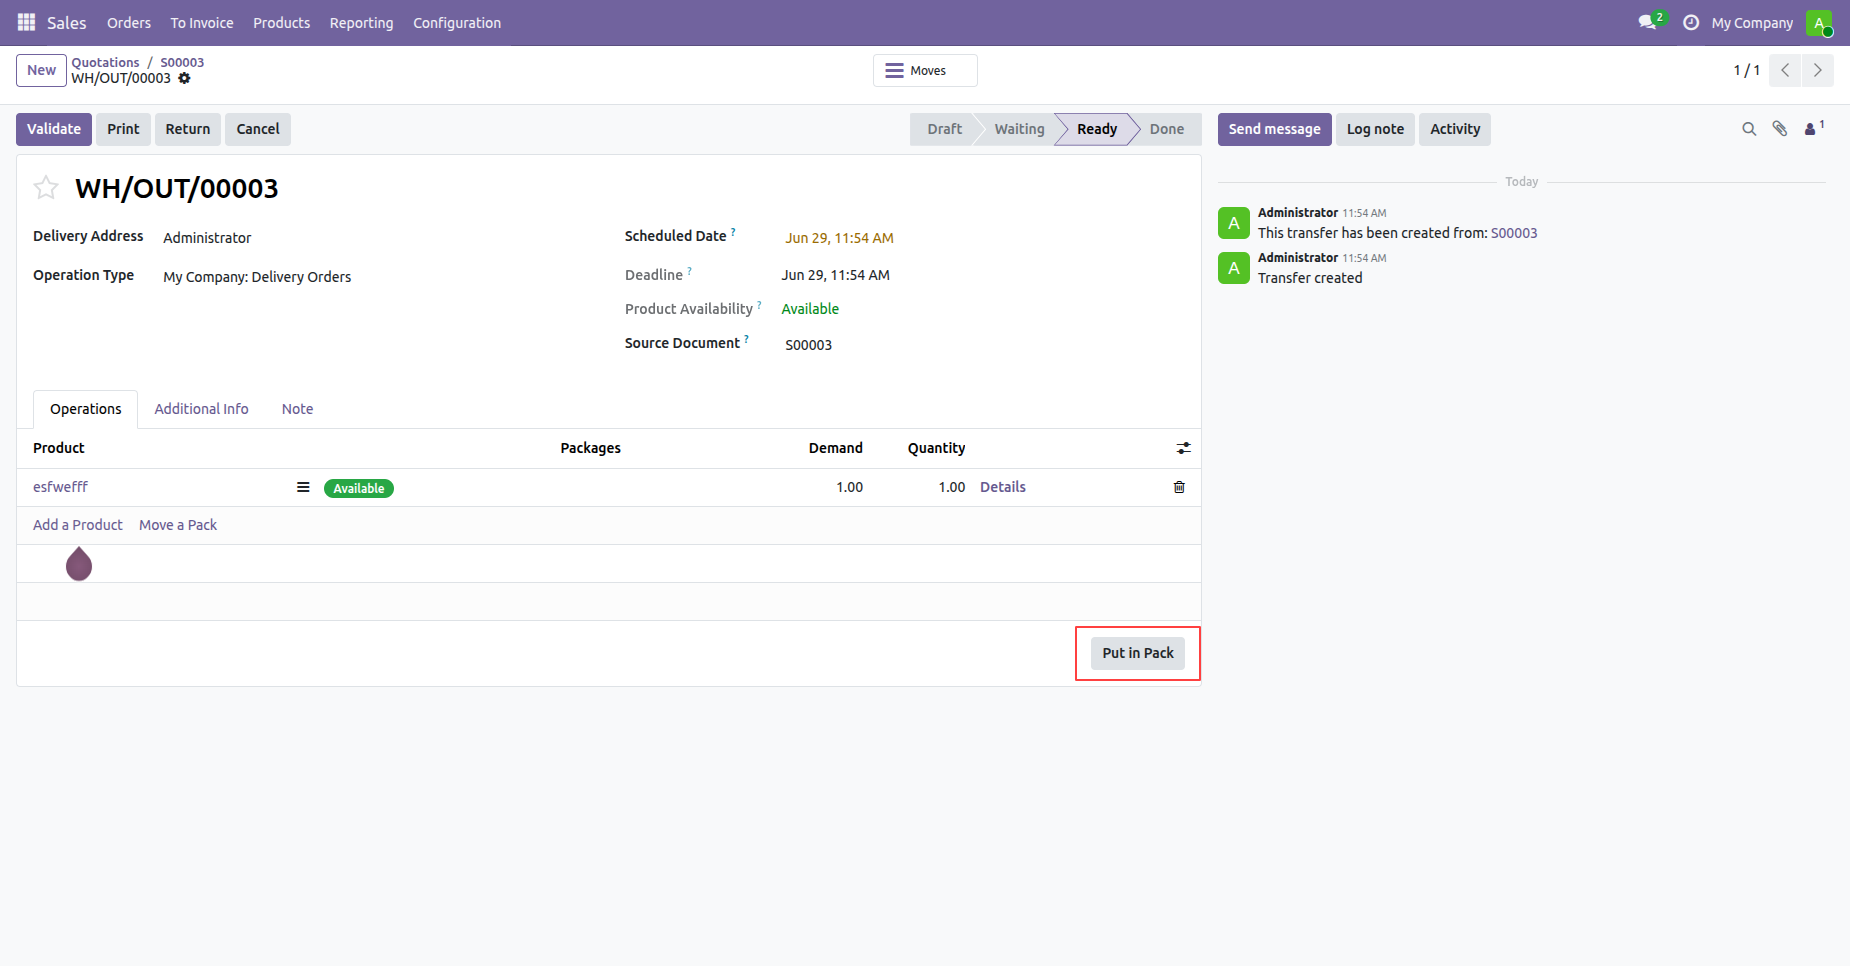The width and height of the screenshot is (1850, 966).
Task: Click the Print button
Action: pyautogui.click(x=123, y=129)
